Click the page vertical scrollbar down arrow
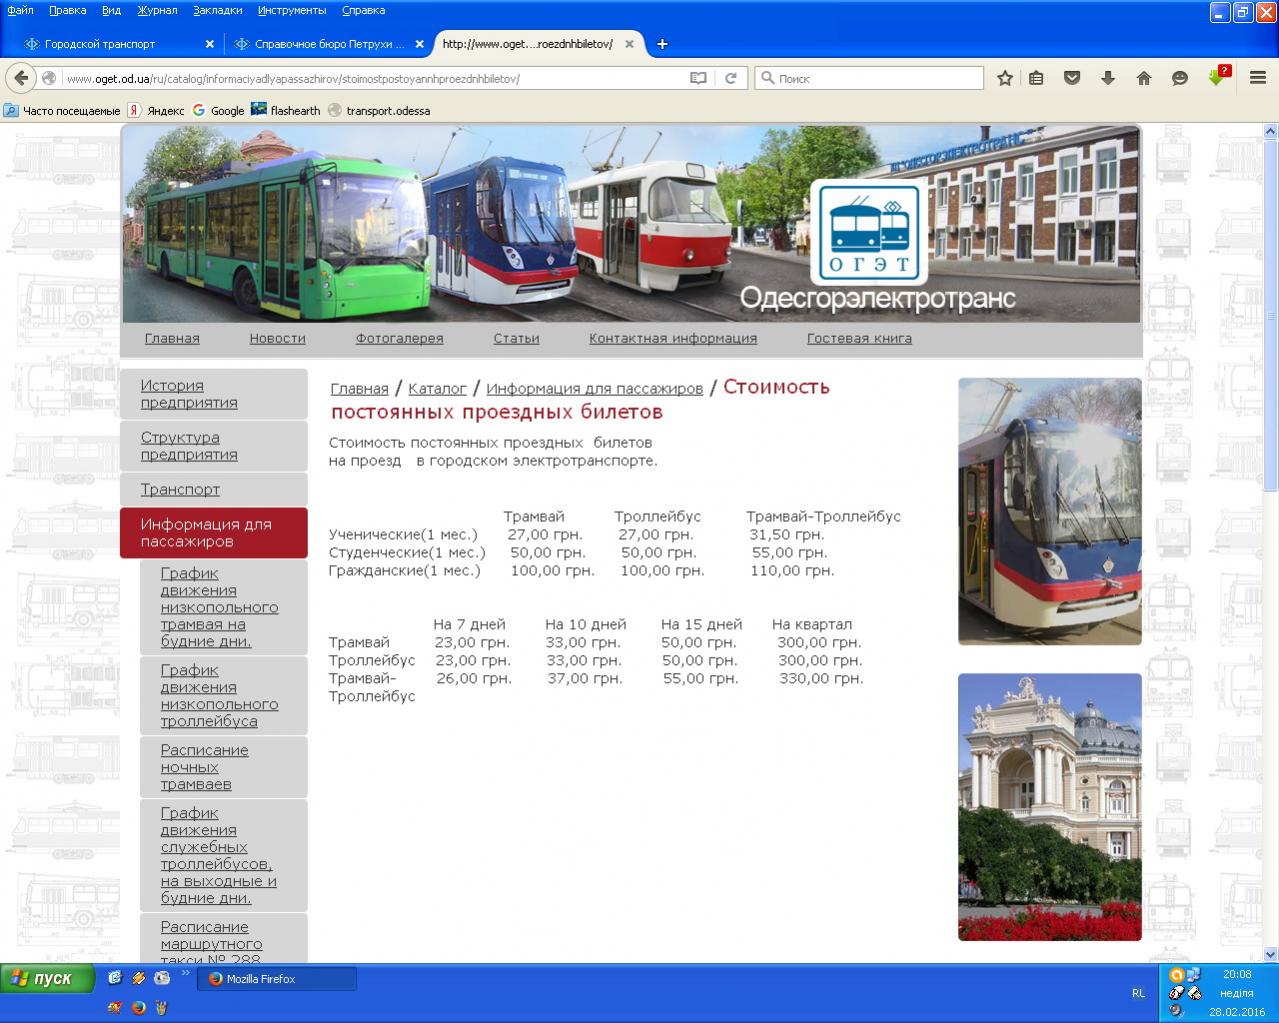The width and height of the screenshot is (1279, 1023). click(x=1271, y=954)
